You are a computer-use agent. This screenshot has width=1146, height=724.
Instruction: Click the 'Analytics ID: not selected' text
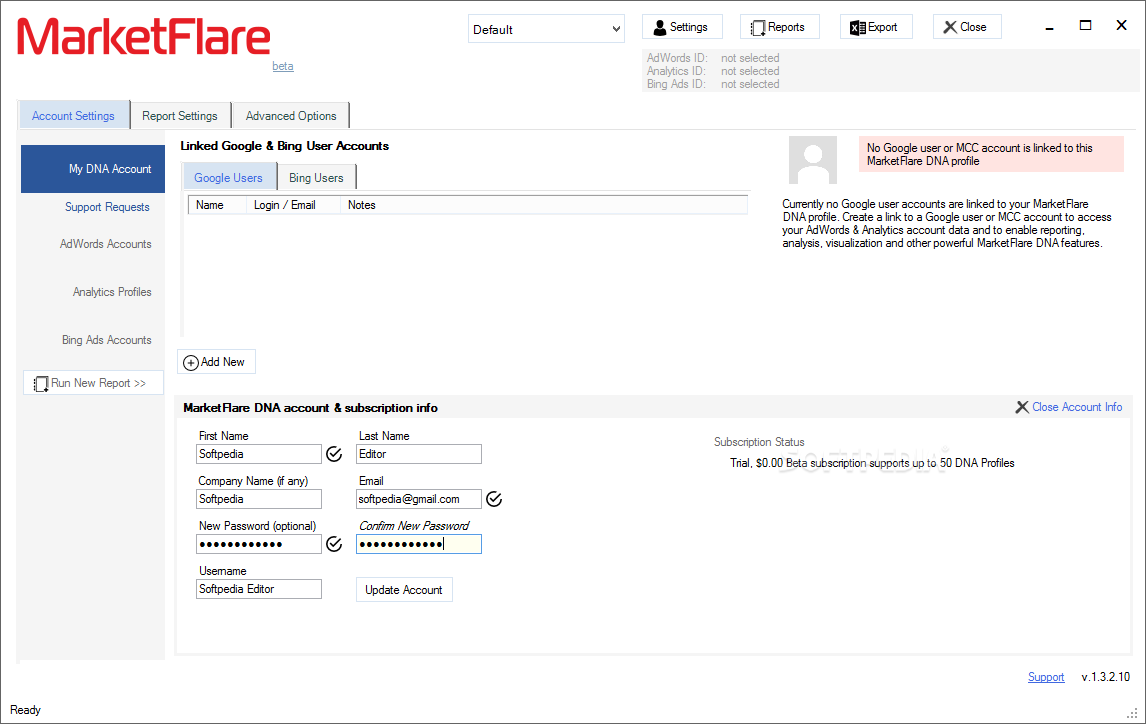pyautogui.click(x=713, y=71)
